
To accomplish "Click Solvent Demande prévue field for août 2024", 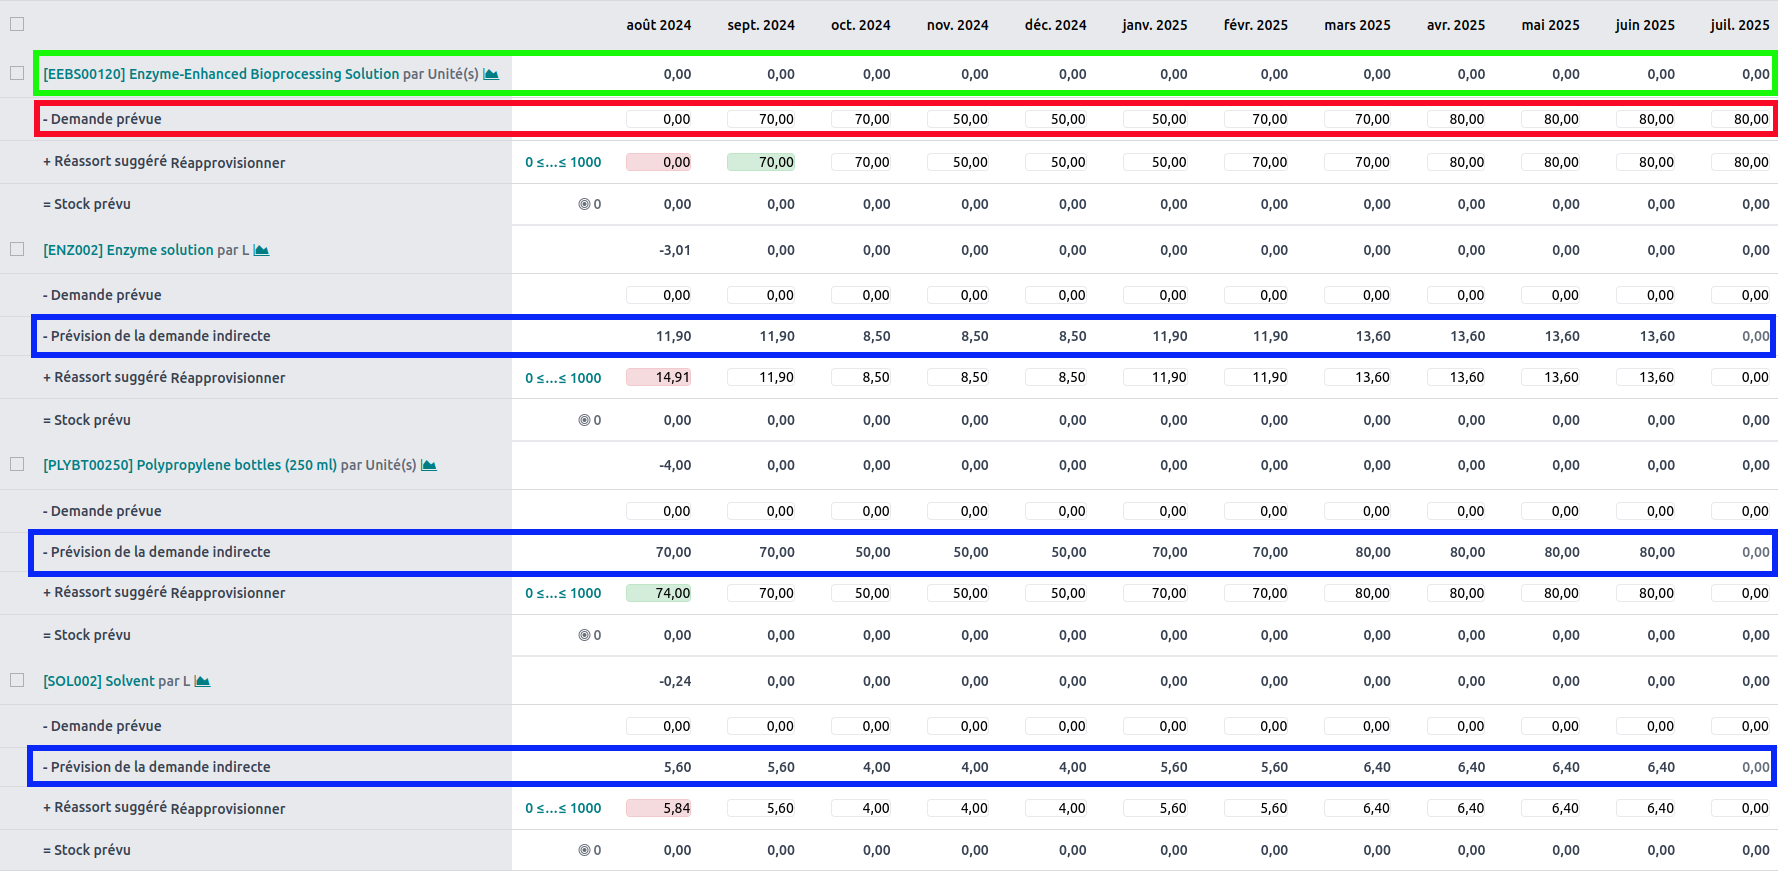I will point(659,726).
